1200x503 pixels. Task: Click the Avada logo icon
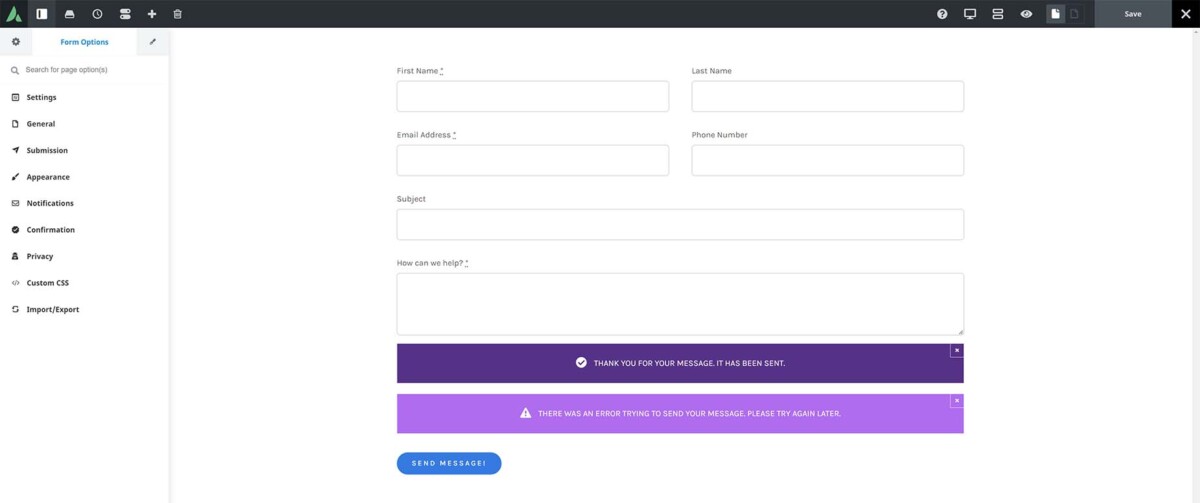tap(14, 14)
